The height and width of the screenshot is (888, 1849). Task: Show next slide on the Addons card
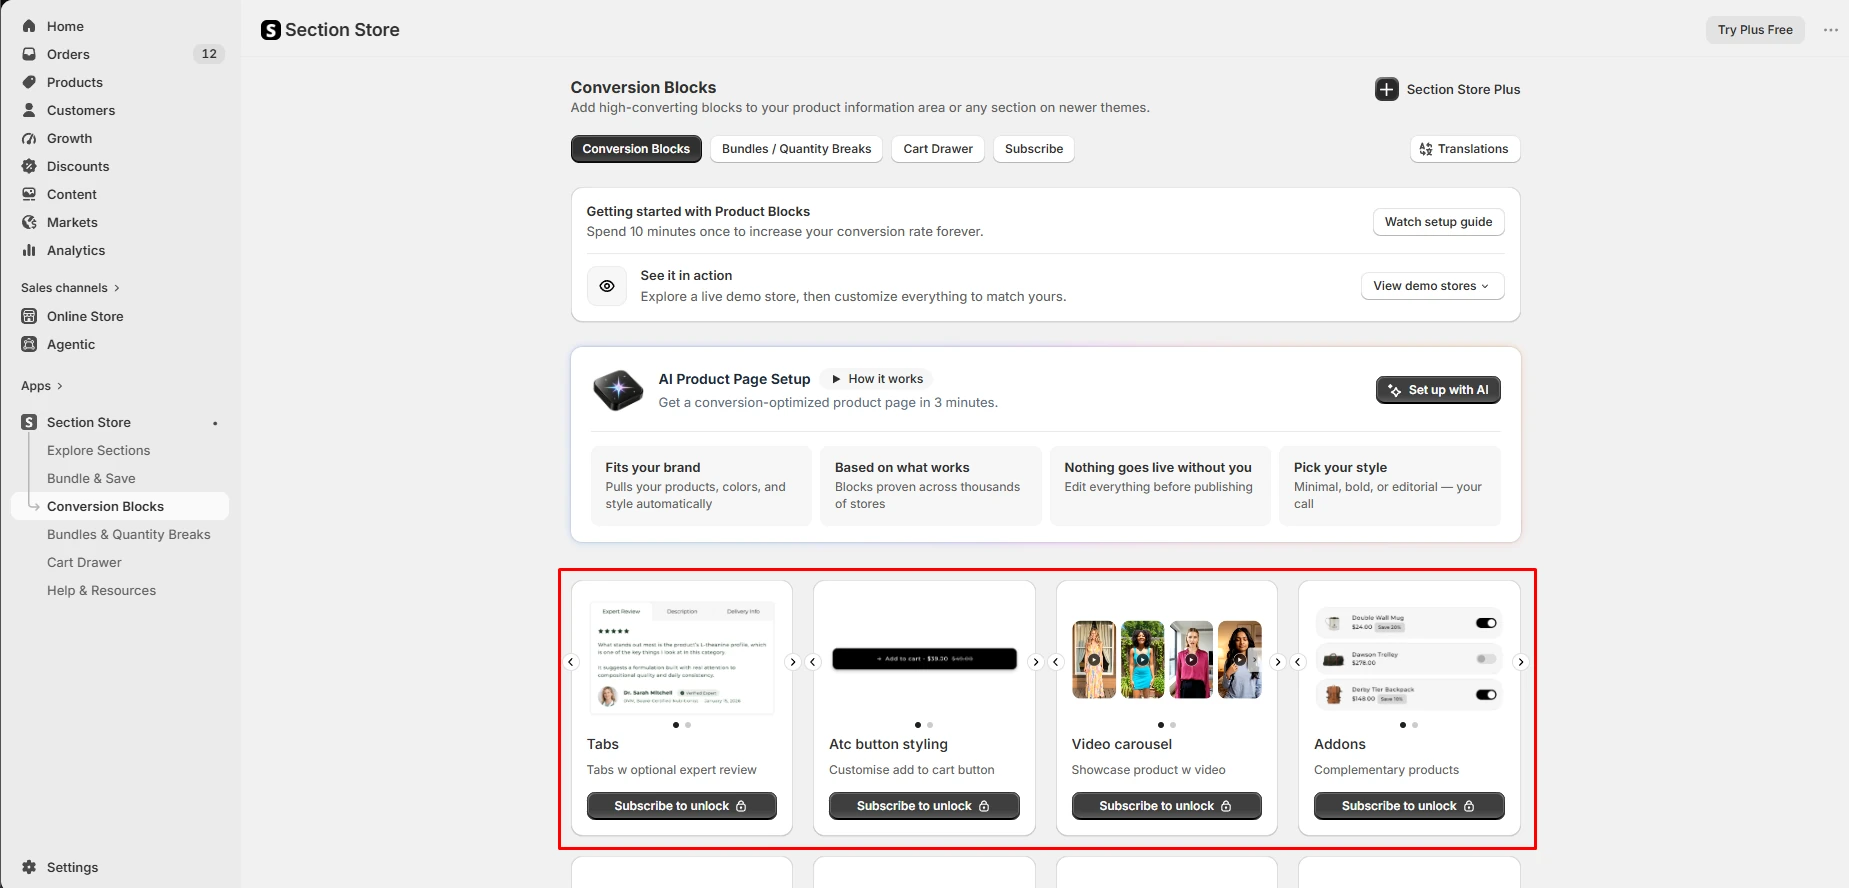[1520, 662]
